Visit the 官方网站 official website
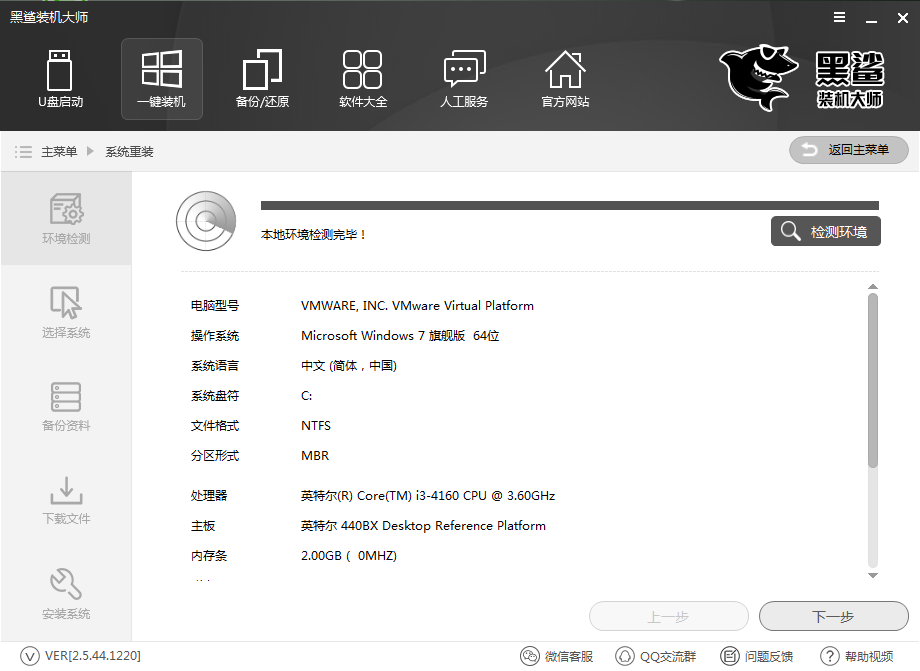Screen dimensions: 920x671 click(565, 78)
